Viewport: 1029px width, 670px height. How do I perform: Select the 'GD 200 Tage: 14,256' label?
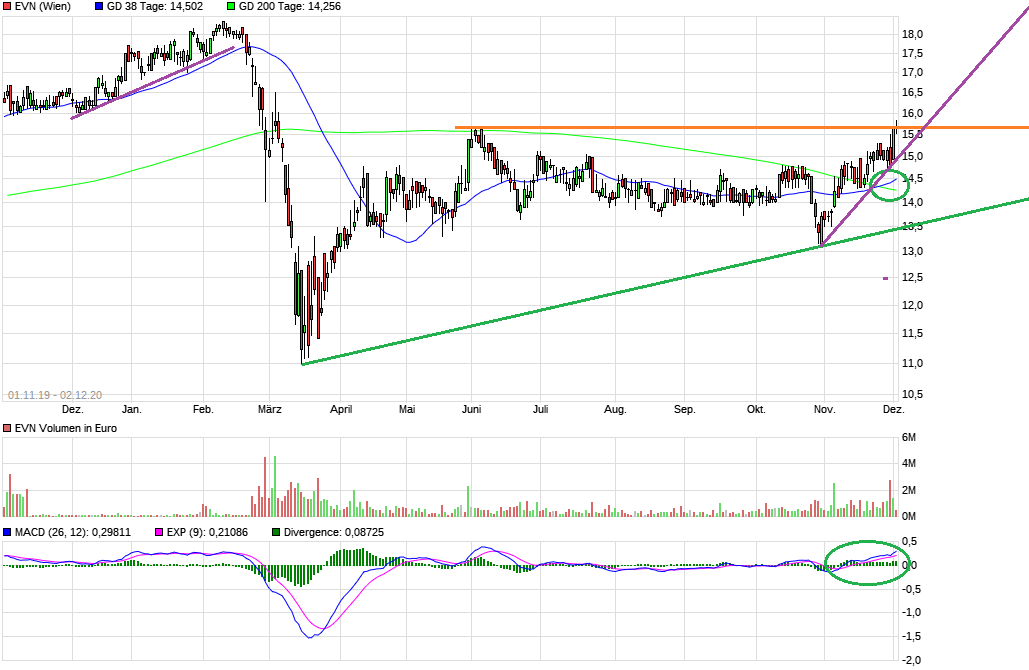[289, 7]
